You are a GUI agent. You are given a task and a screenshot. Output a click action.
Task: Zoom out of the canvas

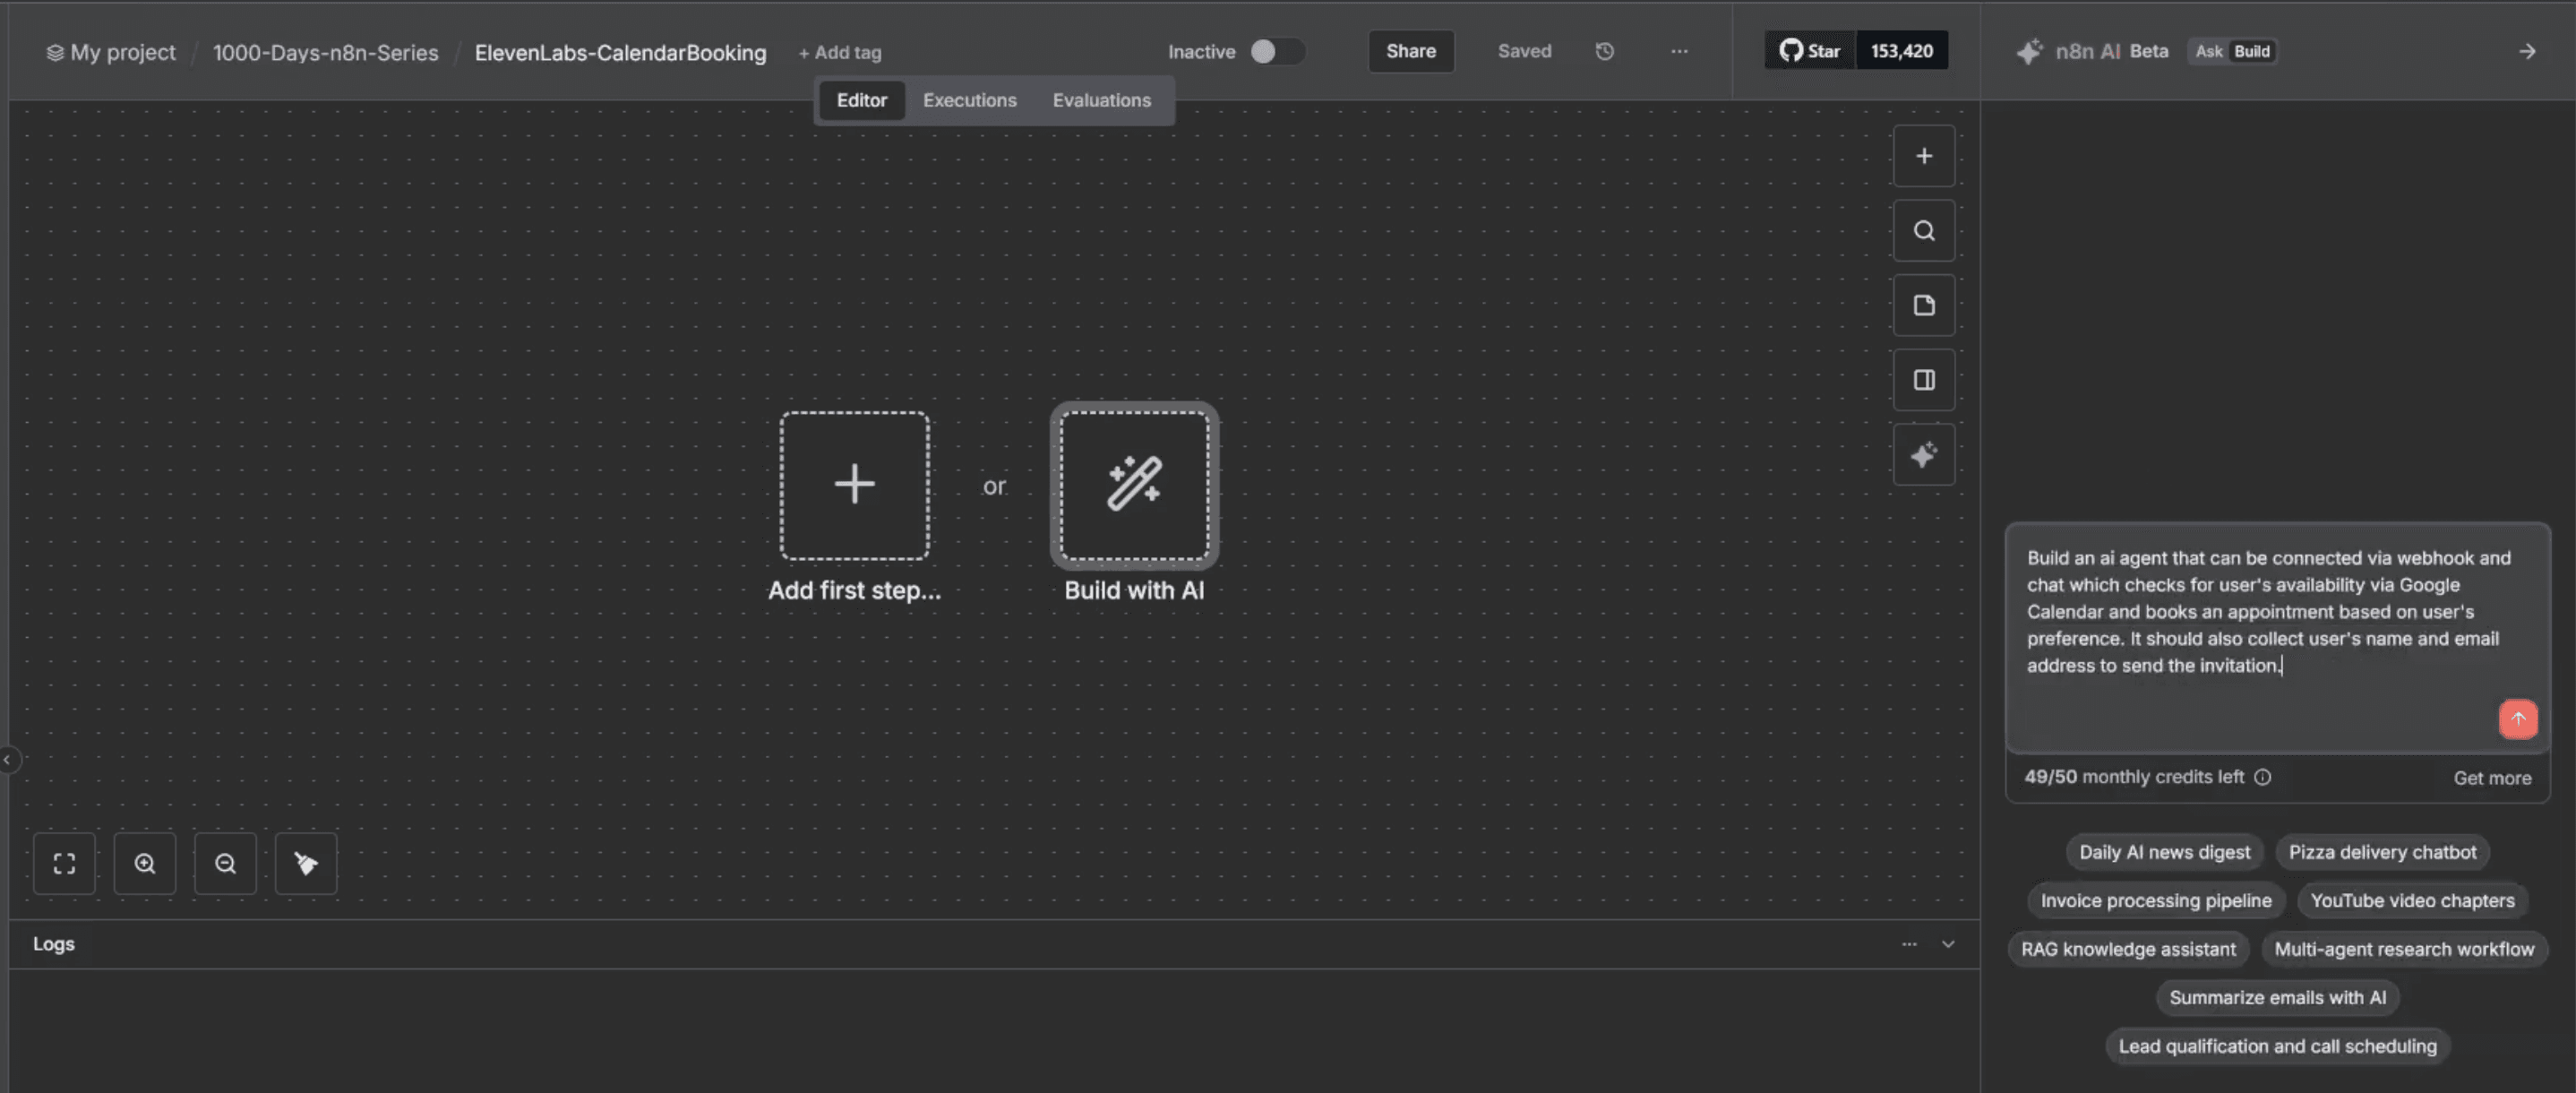225,863
